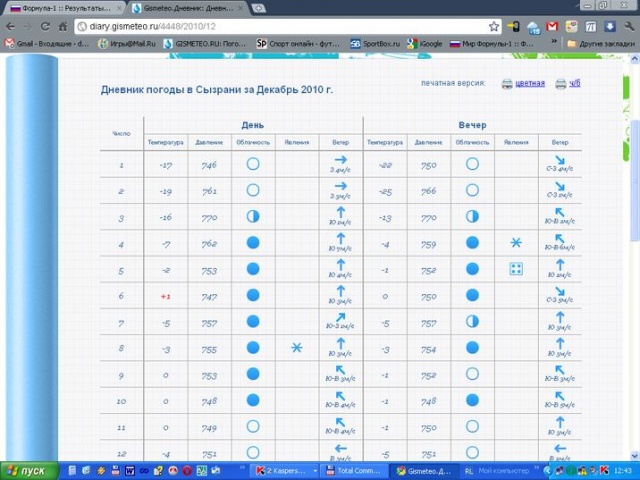Expand the Другие закладки bookmarks folder
The width and height of the screenshot is (640, 480).
click(x=599, y=44)
